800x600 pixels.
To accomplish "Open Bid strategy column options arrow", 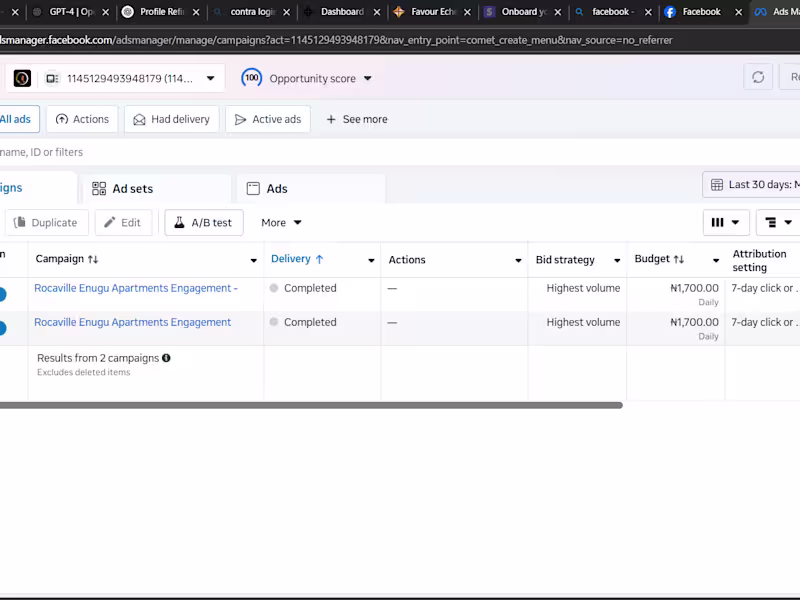I will pos(617,260).
